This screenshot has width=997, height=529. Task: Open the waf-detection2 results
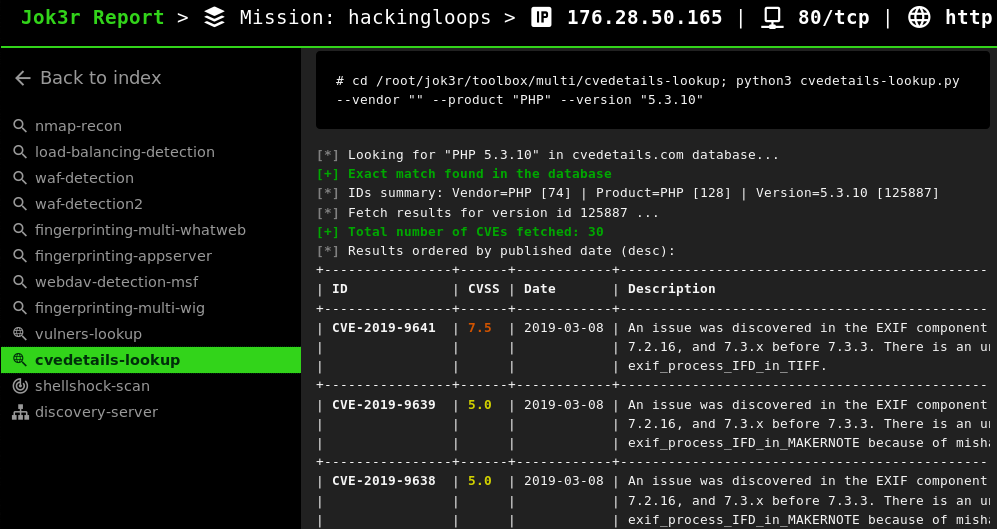(x=88, y=204)
